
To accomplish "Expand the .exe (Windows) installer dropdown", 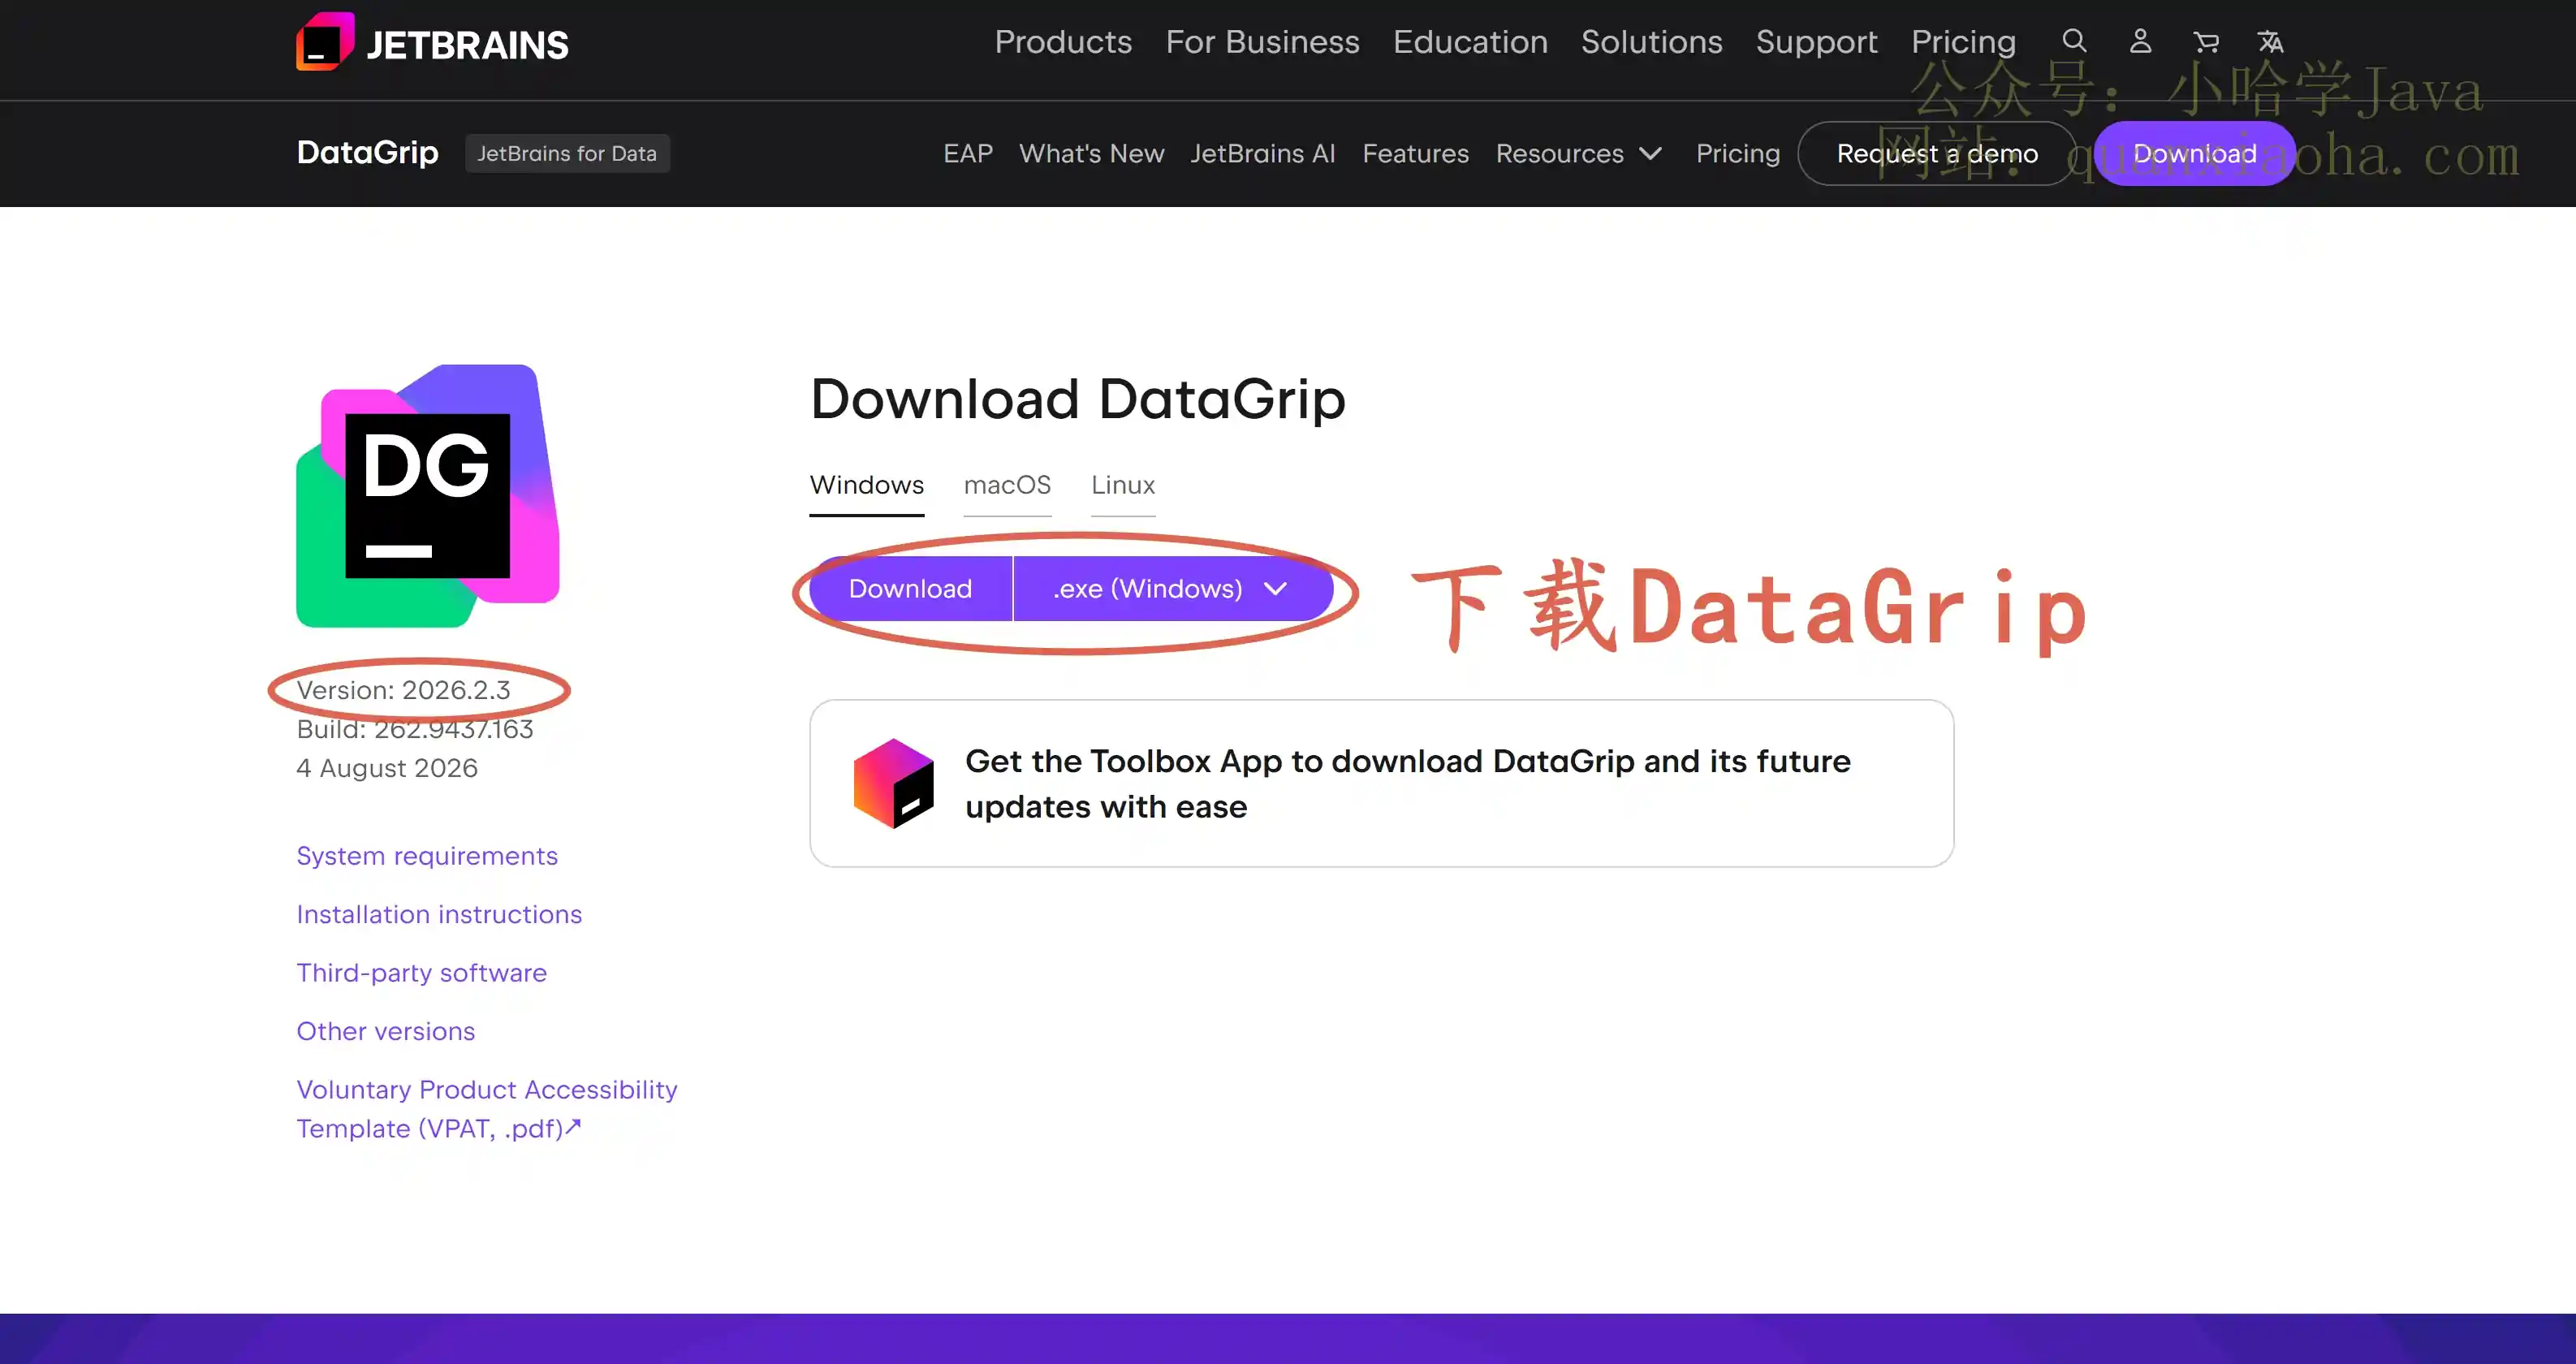I will tap(1173, 588).
